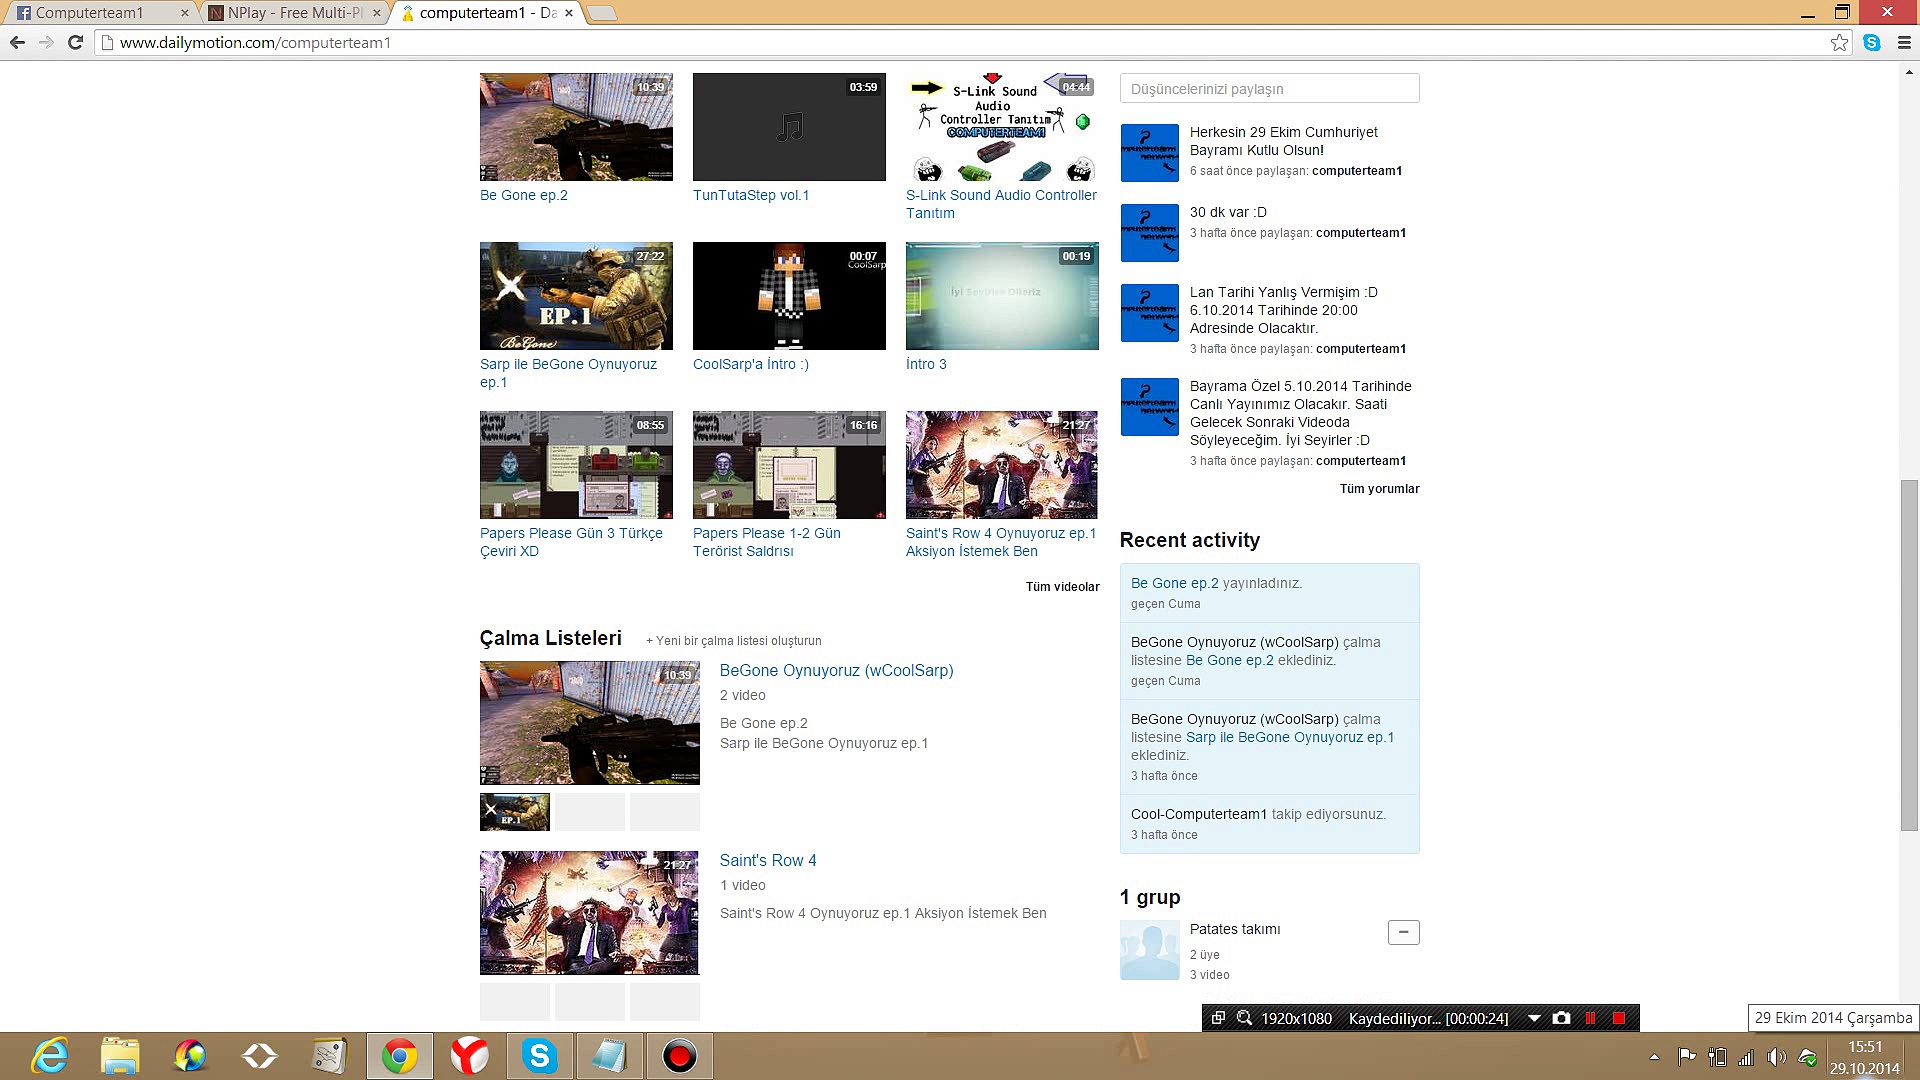Open Tüm videolar link
Screen dimensions: 1920x1080
pyautogui.click(x=1062, y=587)
